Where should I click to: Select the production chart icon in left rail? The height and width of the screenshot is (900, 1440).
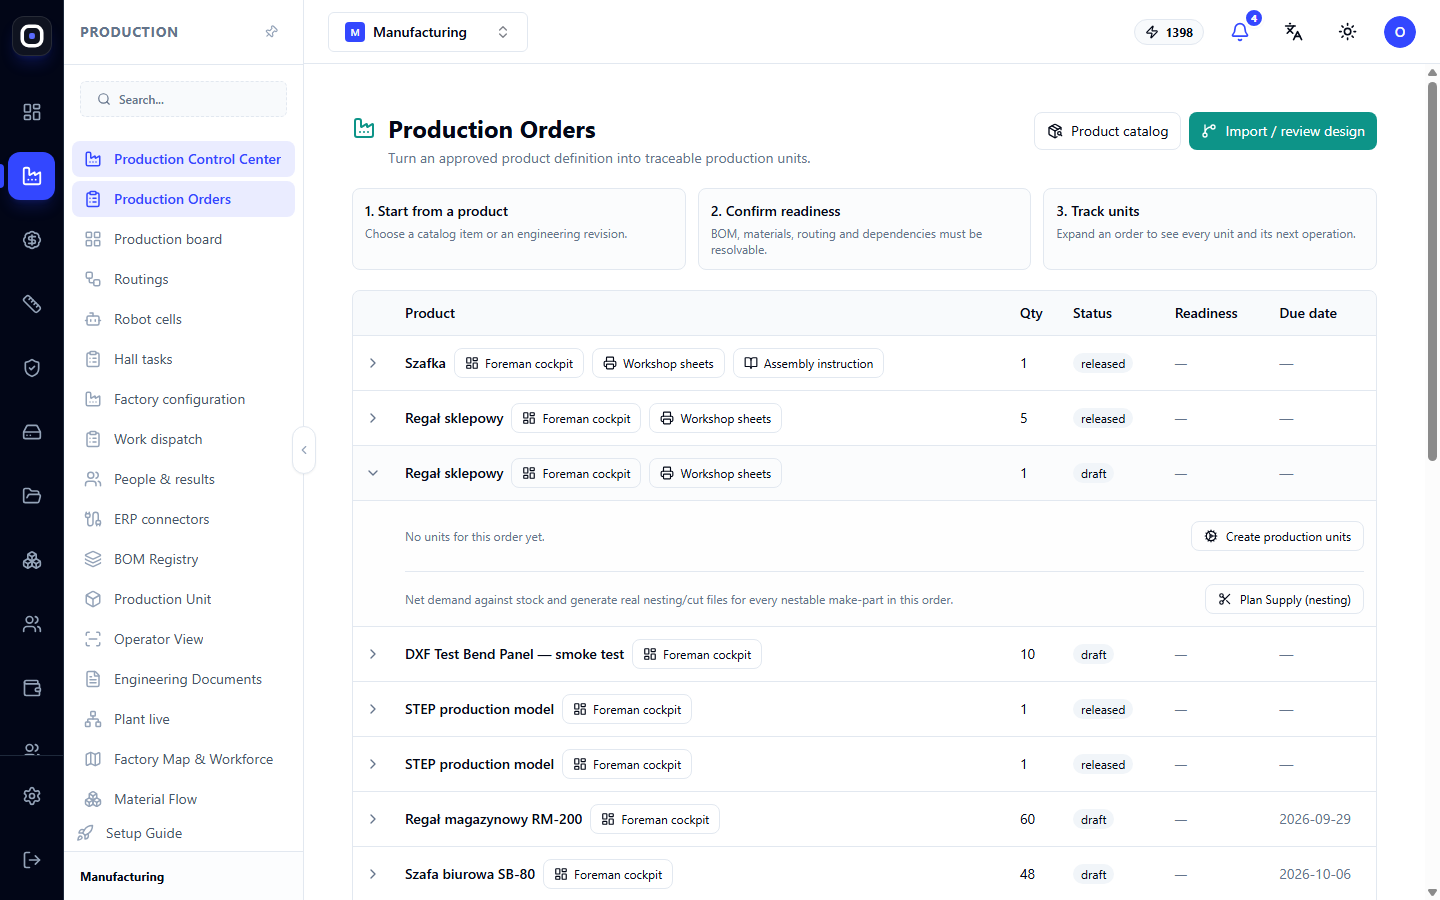point(32,176)
